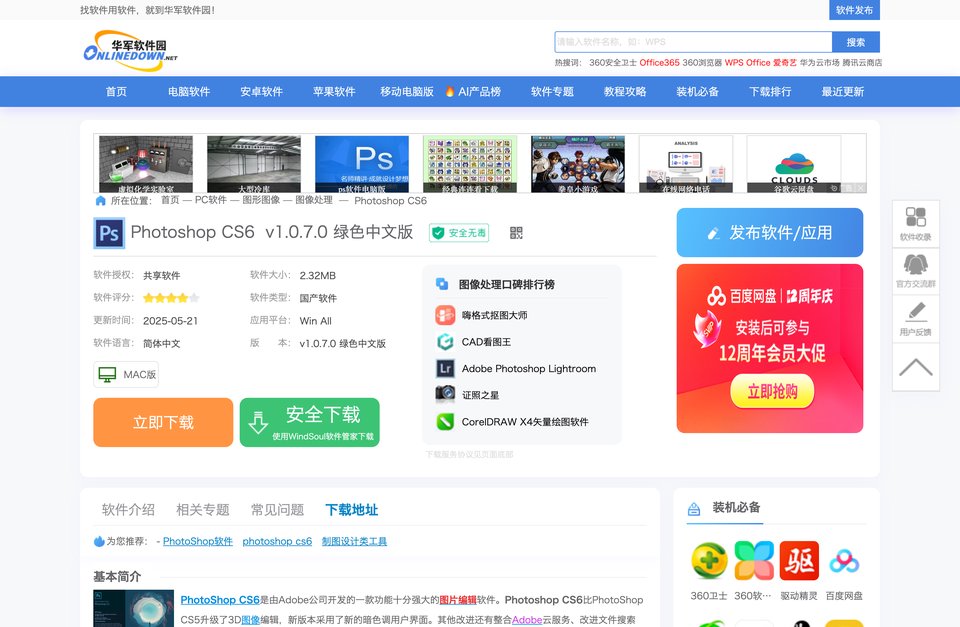
Task: Click the 图片编辑 link in intro
Action: point(458,600)
